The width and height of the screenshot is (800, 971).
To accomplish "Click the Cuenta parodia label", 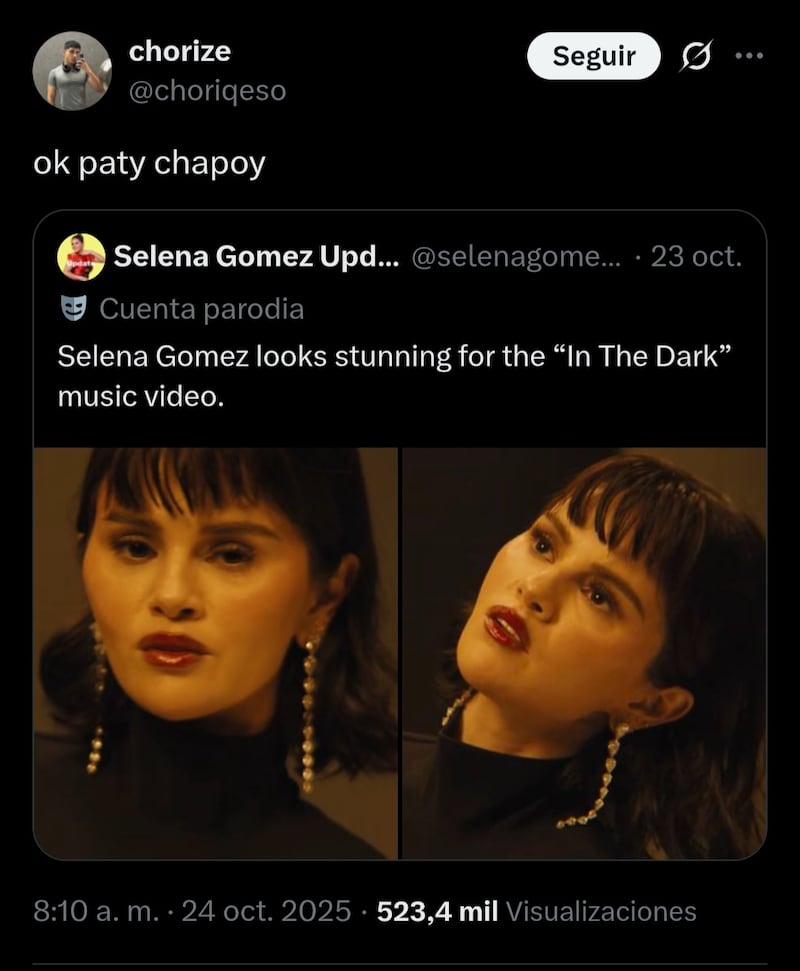I will tap(202, 309).
